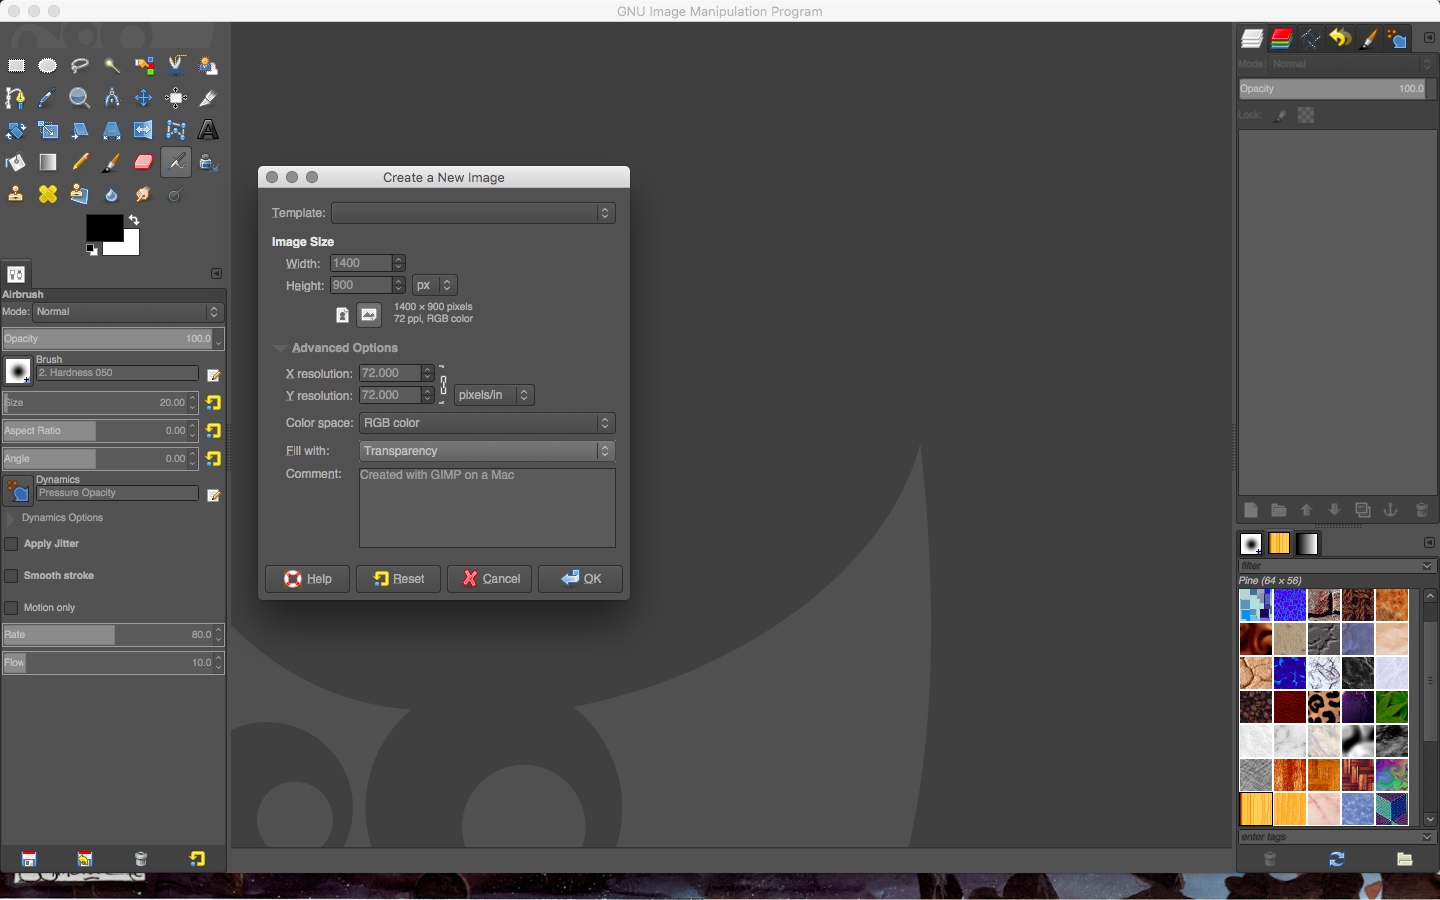
Task: Switch to the Gradients tab in the lower dock
Action: tap(1307, 543)
